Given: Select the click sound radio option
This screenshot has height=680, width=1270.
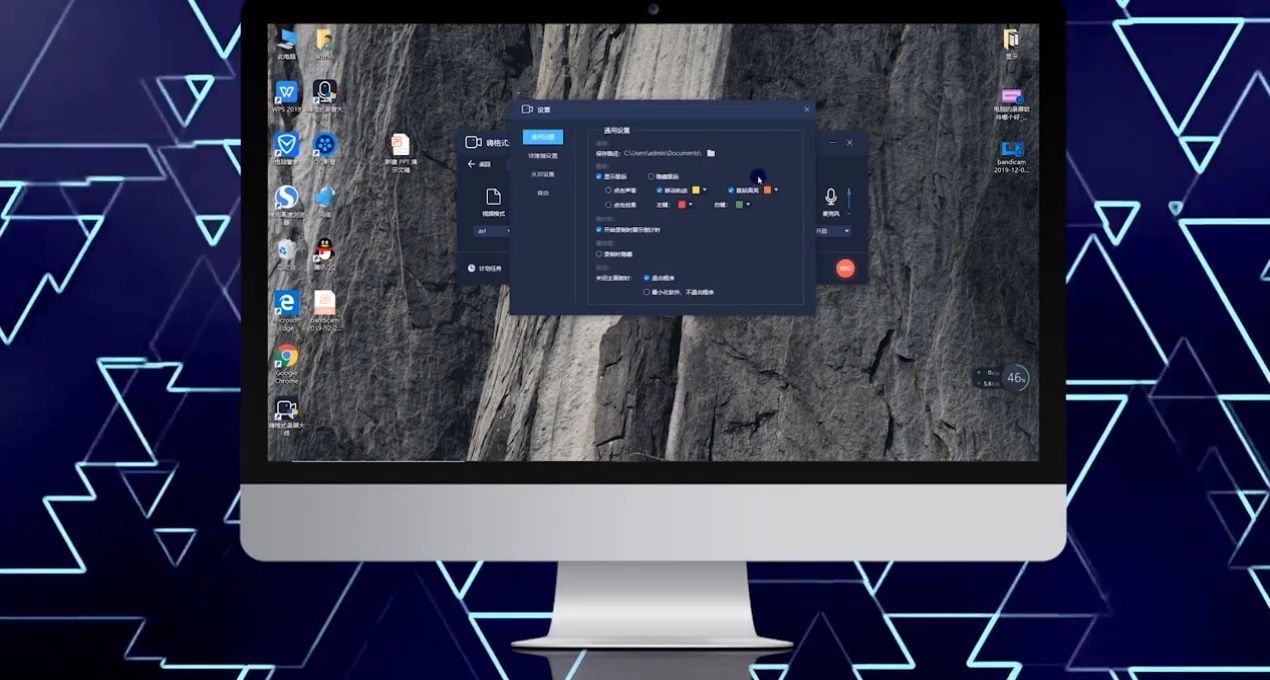Looking at the screenshot, I should pos(609,189).
